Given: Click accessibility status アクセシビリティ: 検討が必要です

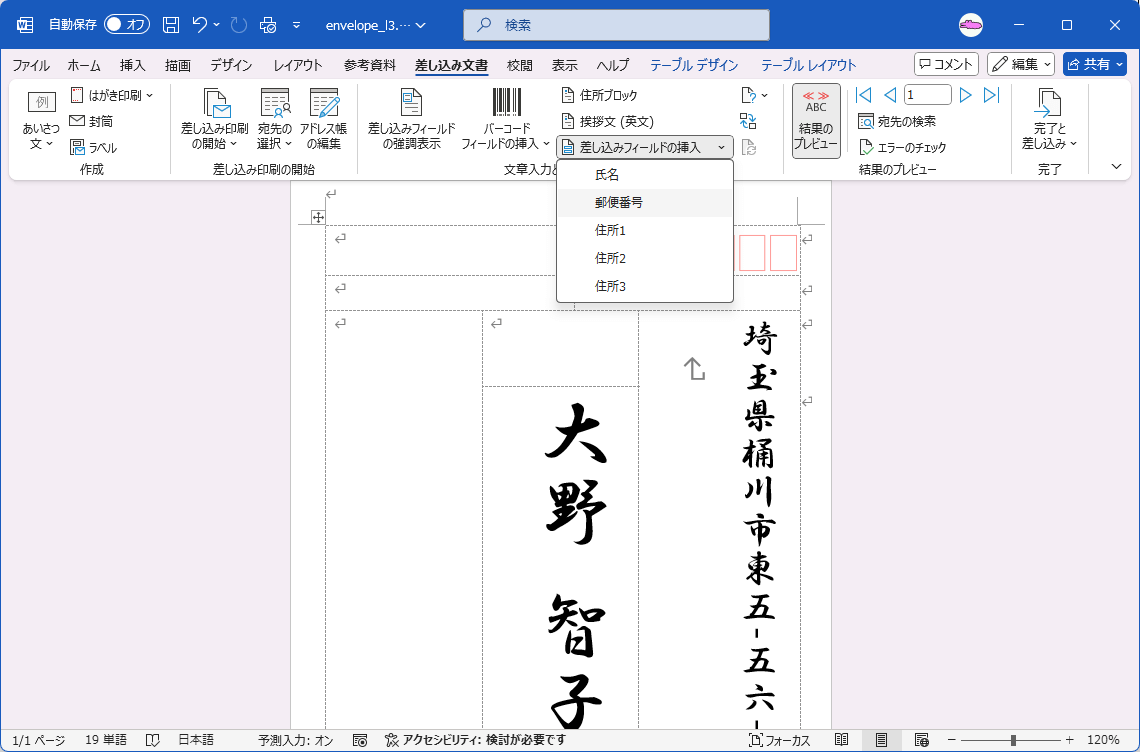Looking at the screenshot, I should pos(475,740).
